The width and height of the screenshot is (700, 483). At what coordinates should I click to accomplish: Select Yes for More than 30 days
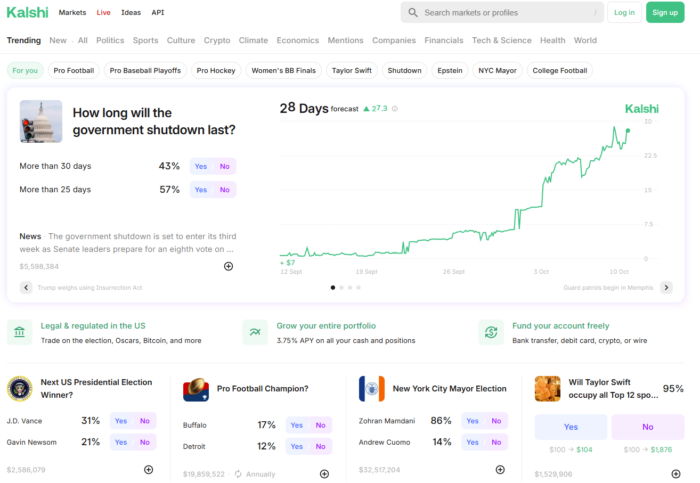click(x=201, y=166)
